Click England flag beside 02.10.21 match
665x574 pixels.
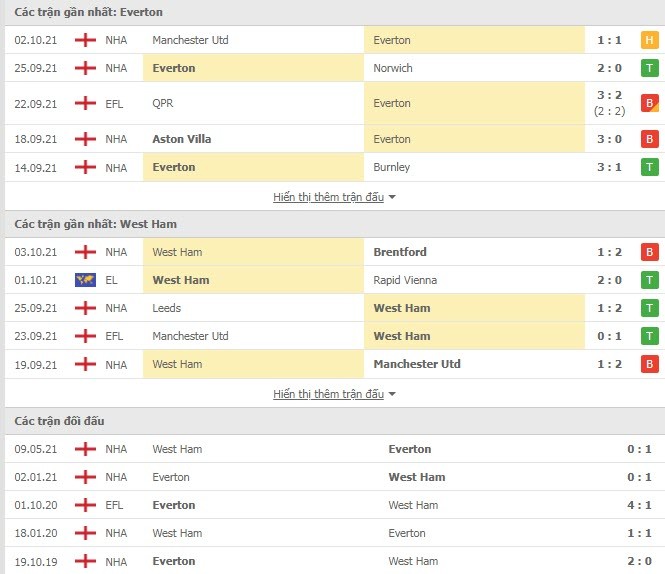click(x=85, y=40)
